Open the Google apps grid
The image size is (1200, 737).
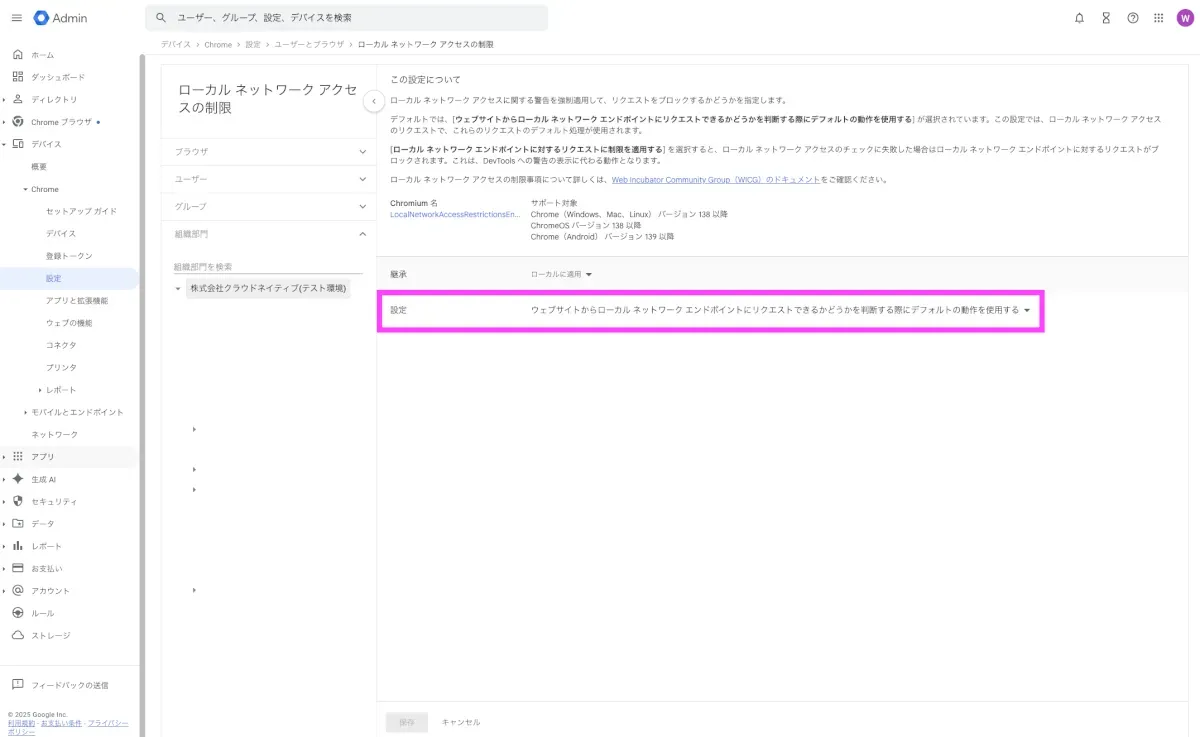[1159, 18]
